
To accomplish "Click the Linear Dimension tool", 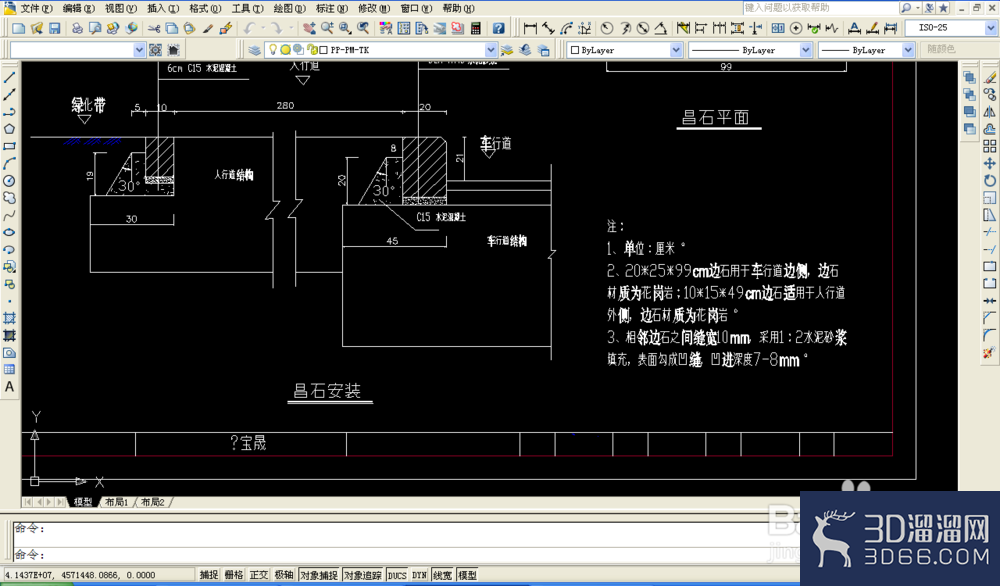I will tap(529, 28).
